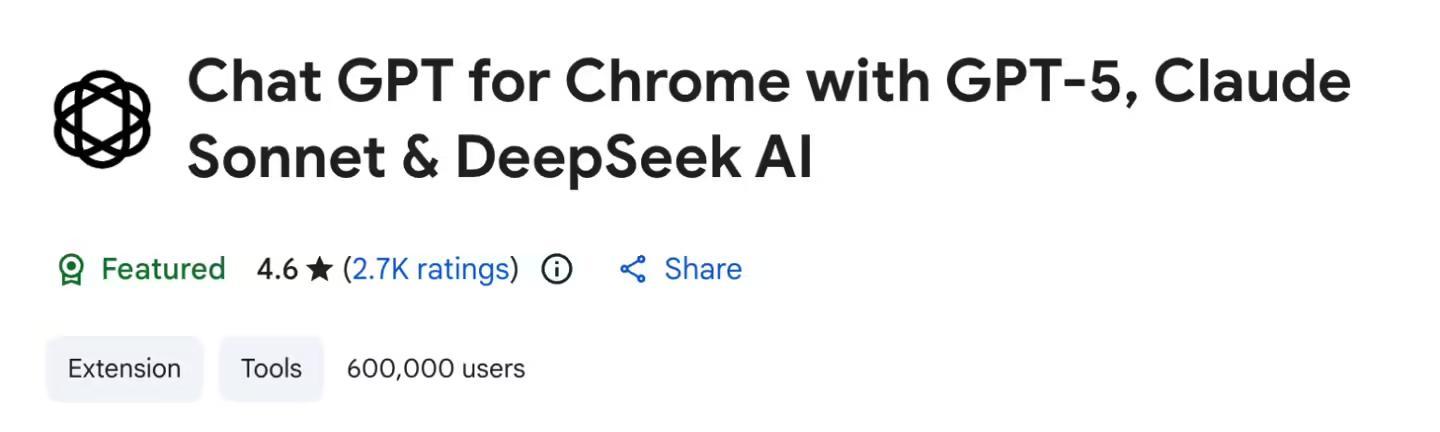1440x432 pixels.
Task: Open the ratings info circle icon
Action: pyautogui.click(x=556, y=269)
